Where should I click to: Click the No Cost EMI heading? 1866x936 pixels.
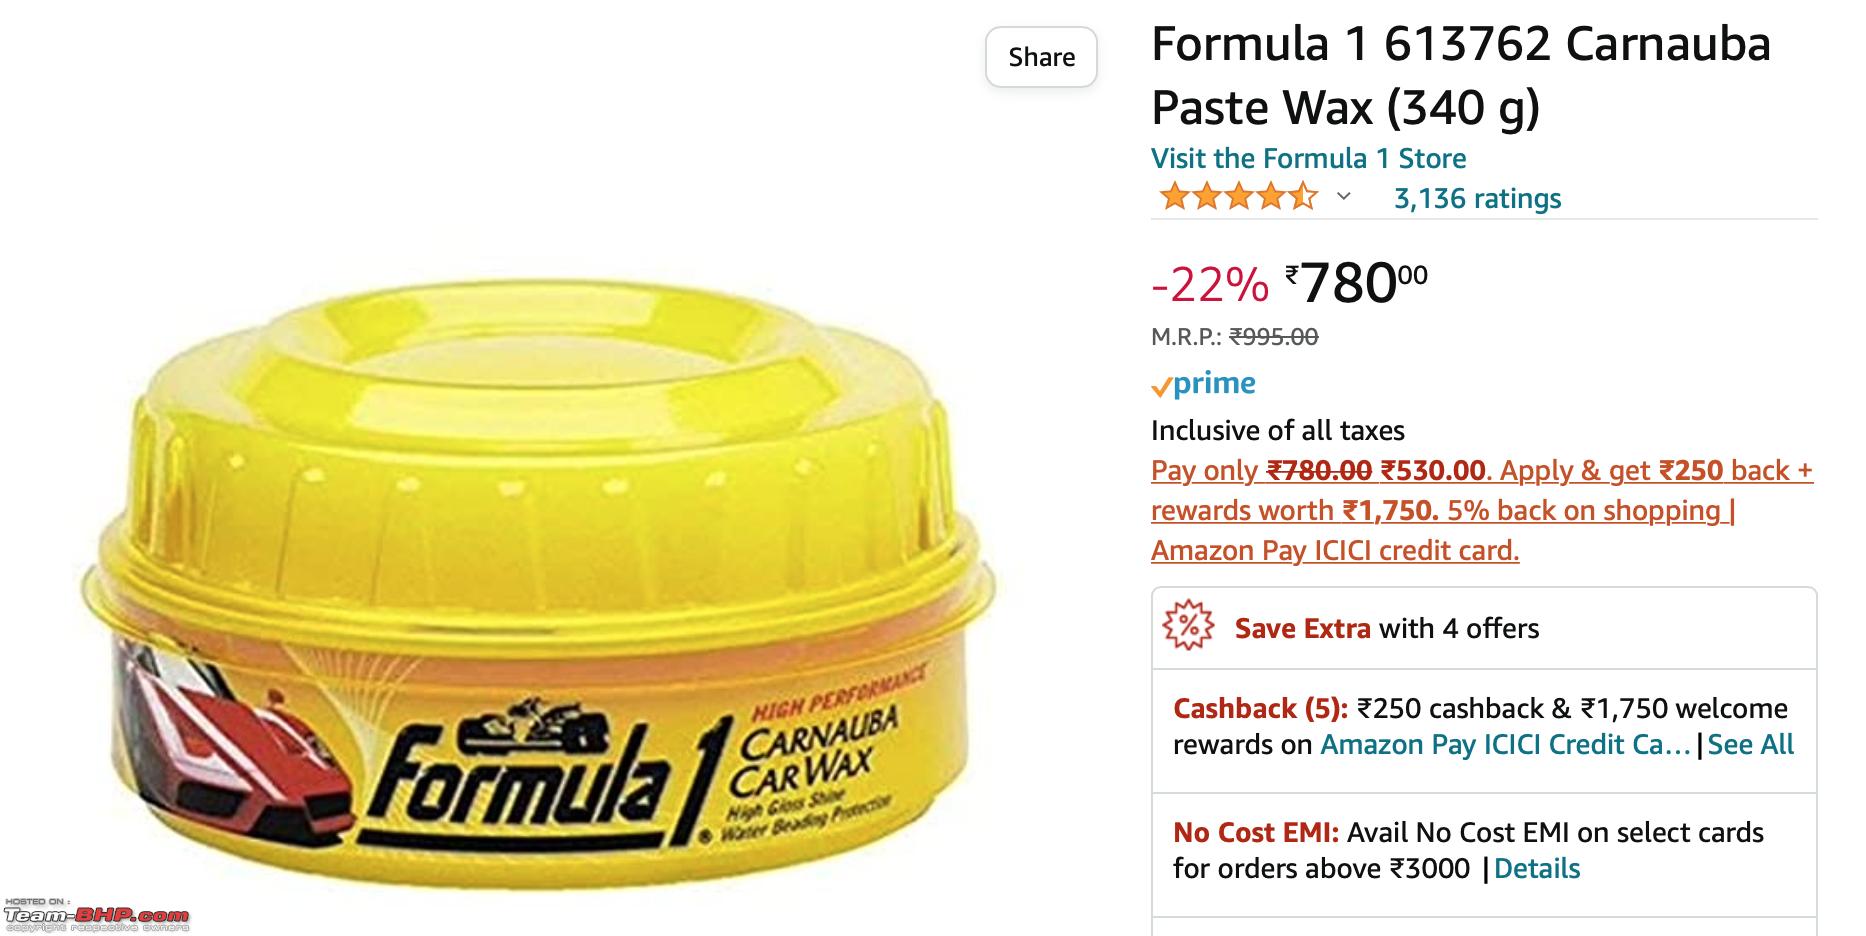pos(1255,832)
